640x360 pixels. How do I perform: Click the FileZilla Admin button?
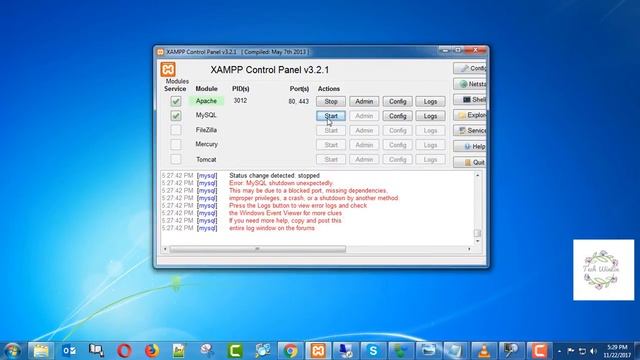click(x=364, y=131)
